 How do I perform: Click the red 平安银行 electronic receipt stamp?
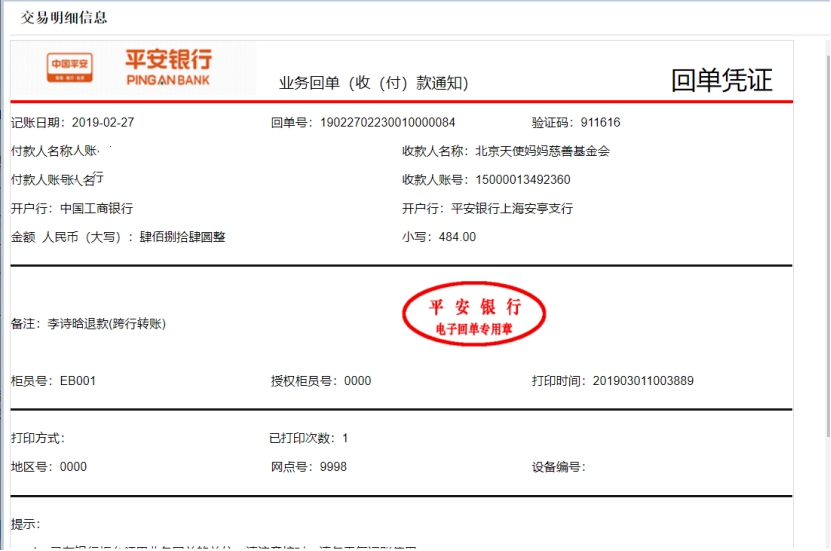tap(474, 314)
